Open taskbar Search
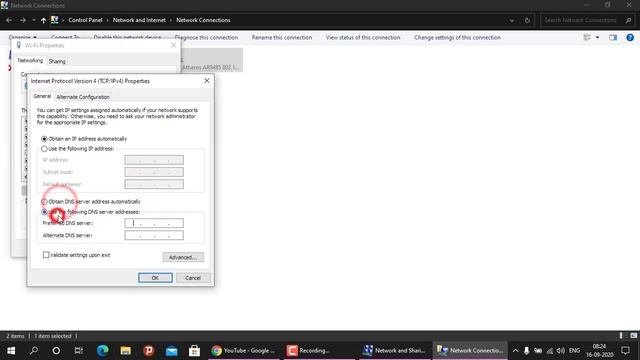 (x=34, y=351)
